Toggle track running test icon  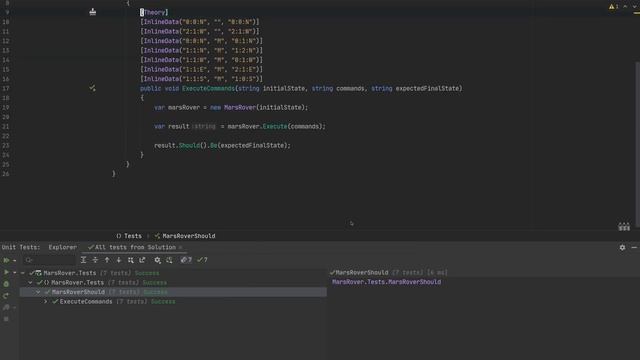[x=169, y=260]
